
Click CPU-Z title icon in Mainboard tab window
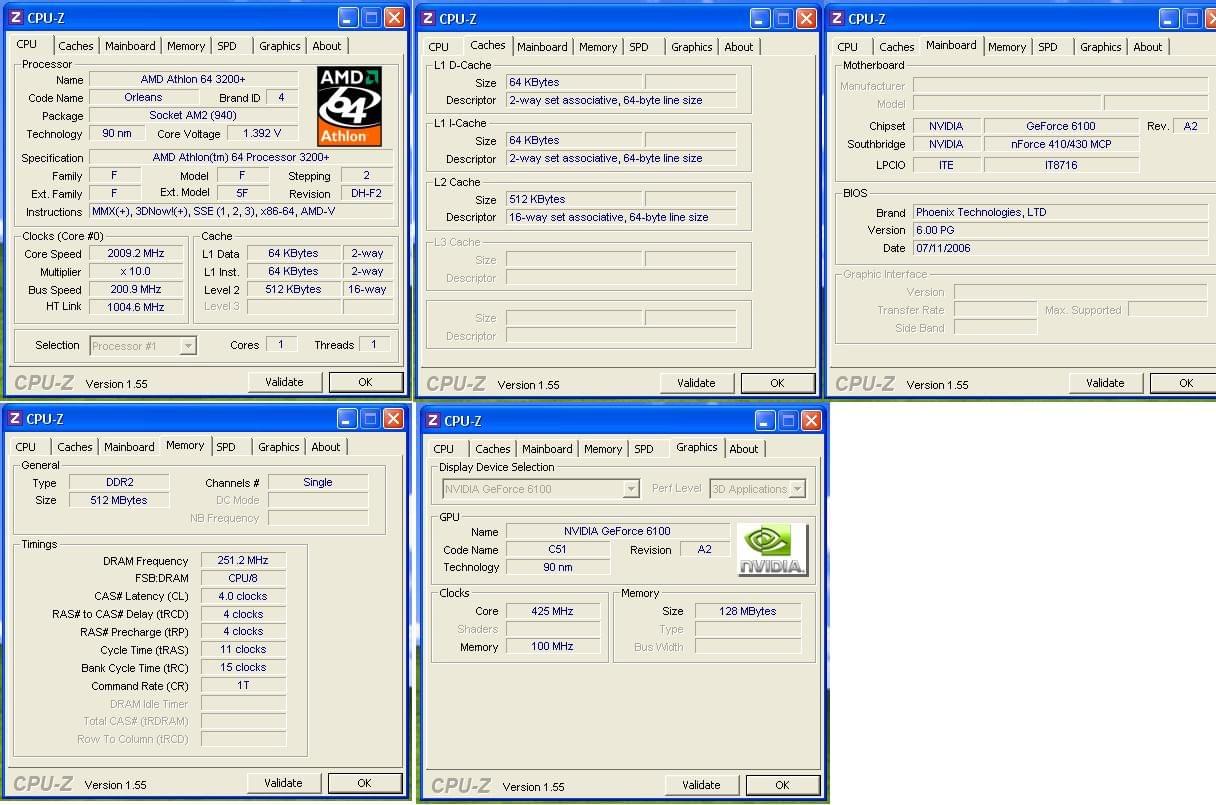pos(837,18)
